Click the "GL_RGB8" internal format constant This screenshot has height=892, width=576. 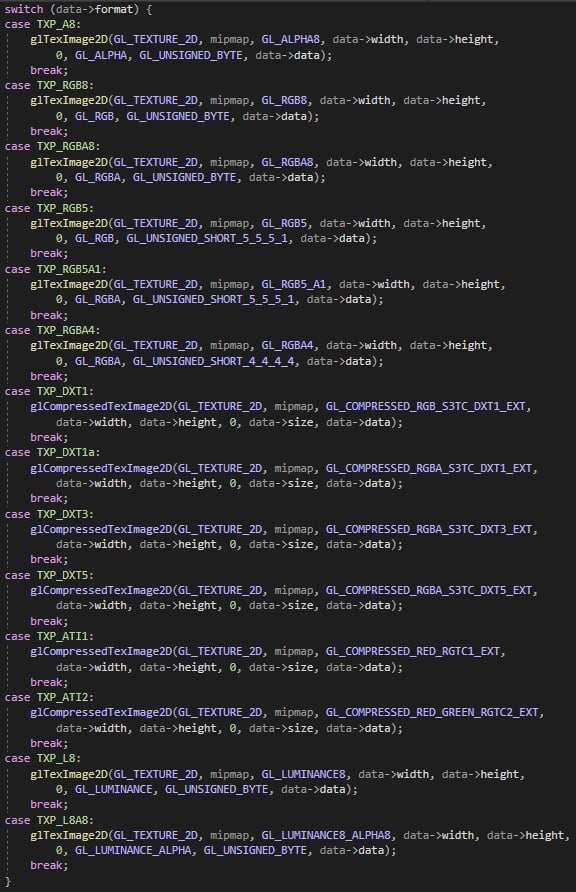click(x=284, y=101)
